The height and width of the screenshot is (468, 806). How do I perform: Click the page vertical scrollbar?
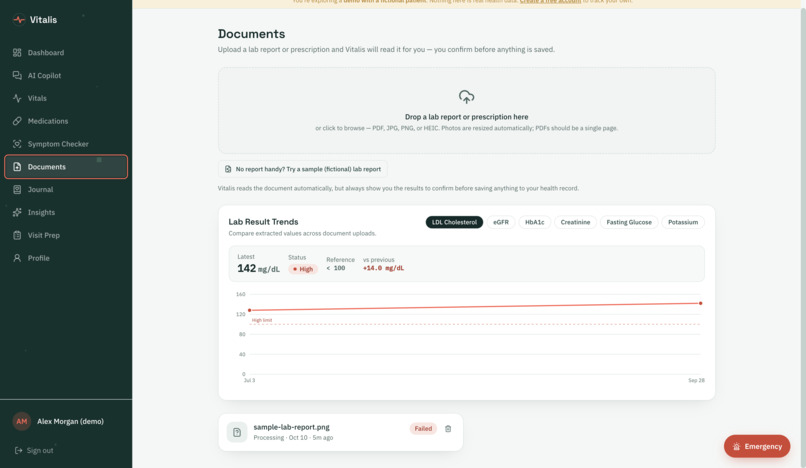point(802,234)
